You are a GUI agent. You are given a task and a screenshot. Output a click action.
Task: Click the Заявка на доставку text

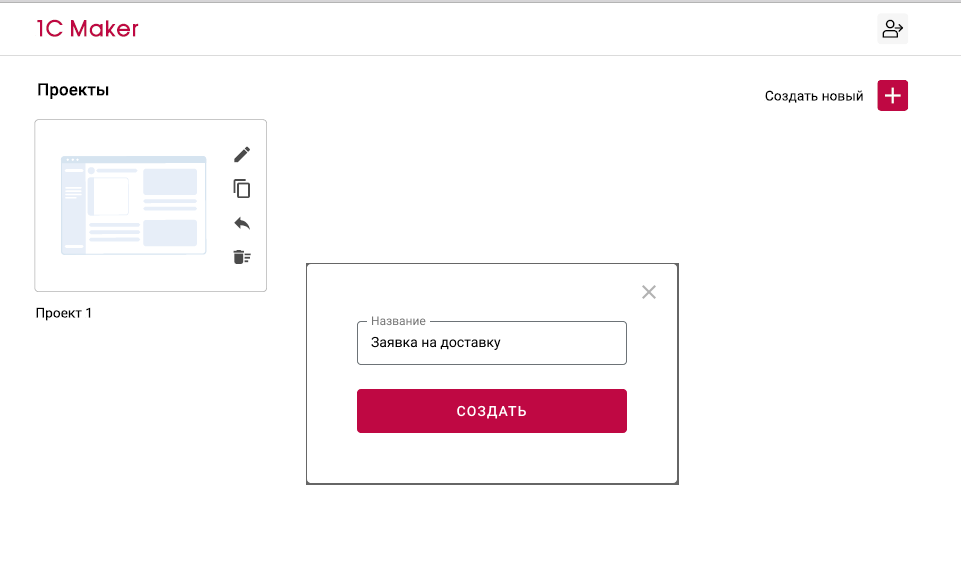click(436, 342)
